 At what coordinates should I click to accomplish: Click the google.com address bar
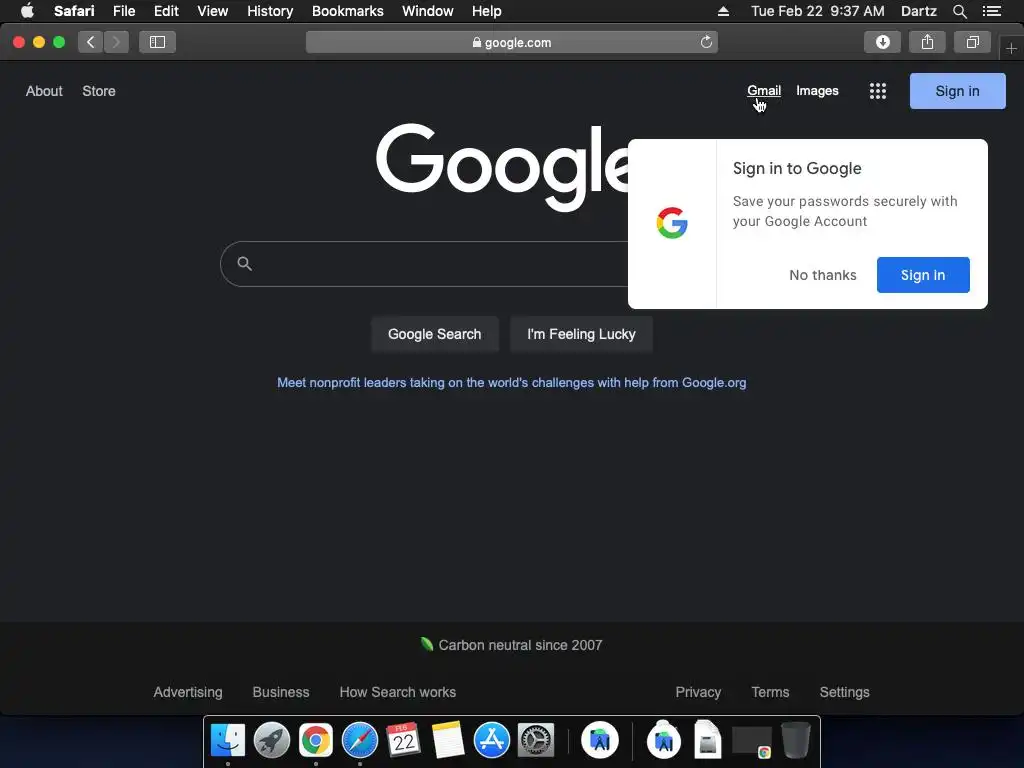[511, 42]
